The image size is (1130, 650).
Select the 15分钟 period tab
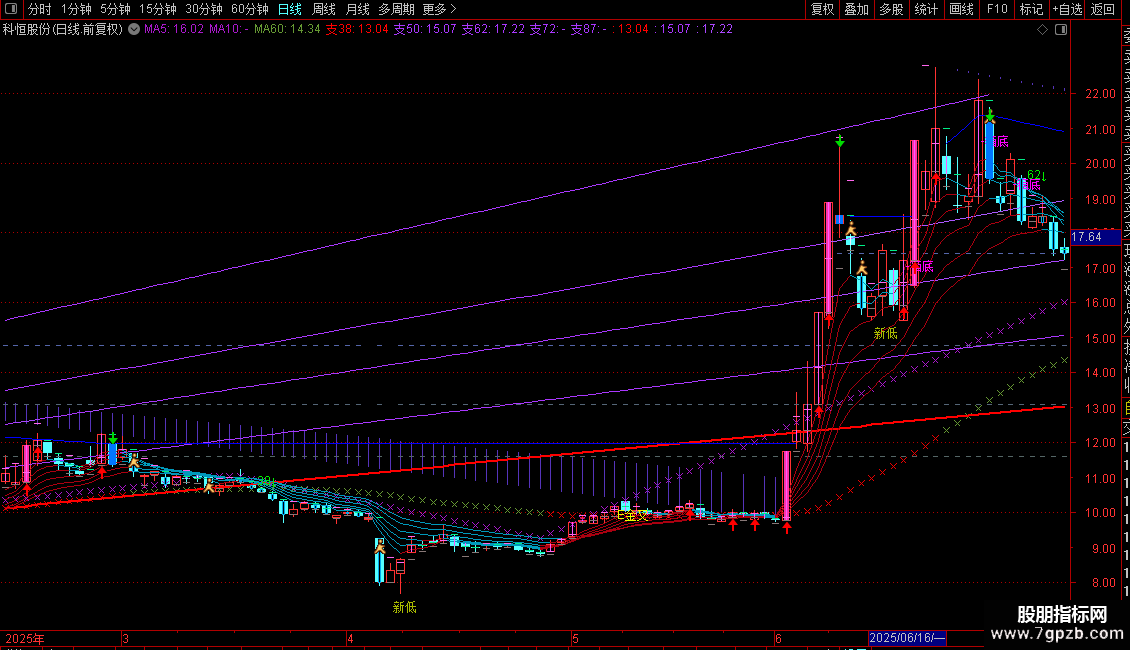[x=158, y=9]
